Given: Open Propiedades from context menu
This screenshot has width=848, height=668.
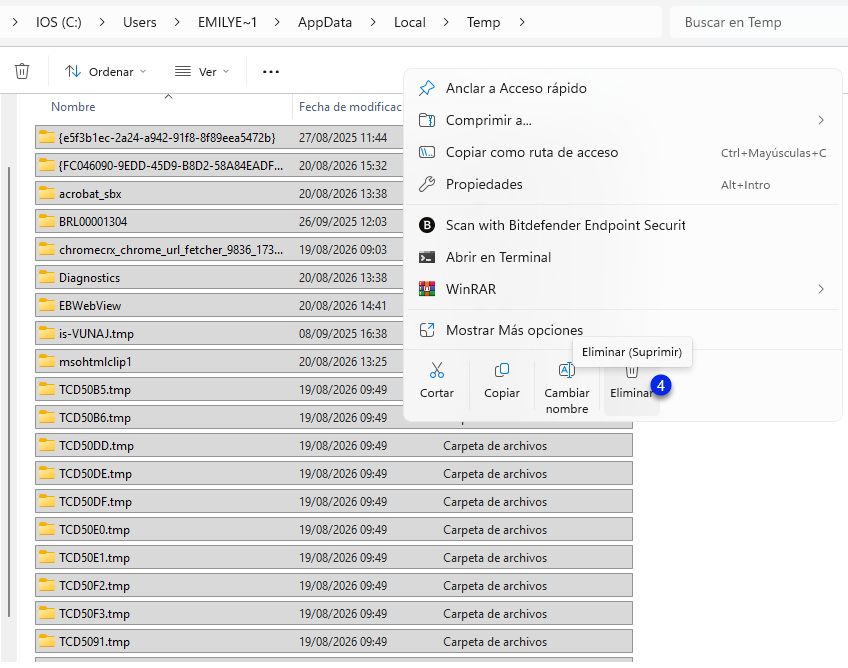Looking at the screenshot, I should 622,184.
